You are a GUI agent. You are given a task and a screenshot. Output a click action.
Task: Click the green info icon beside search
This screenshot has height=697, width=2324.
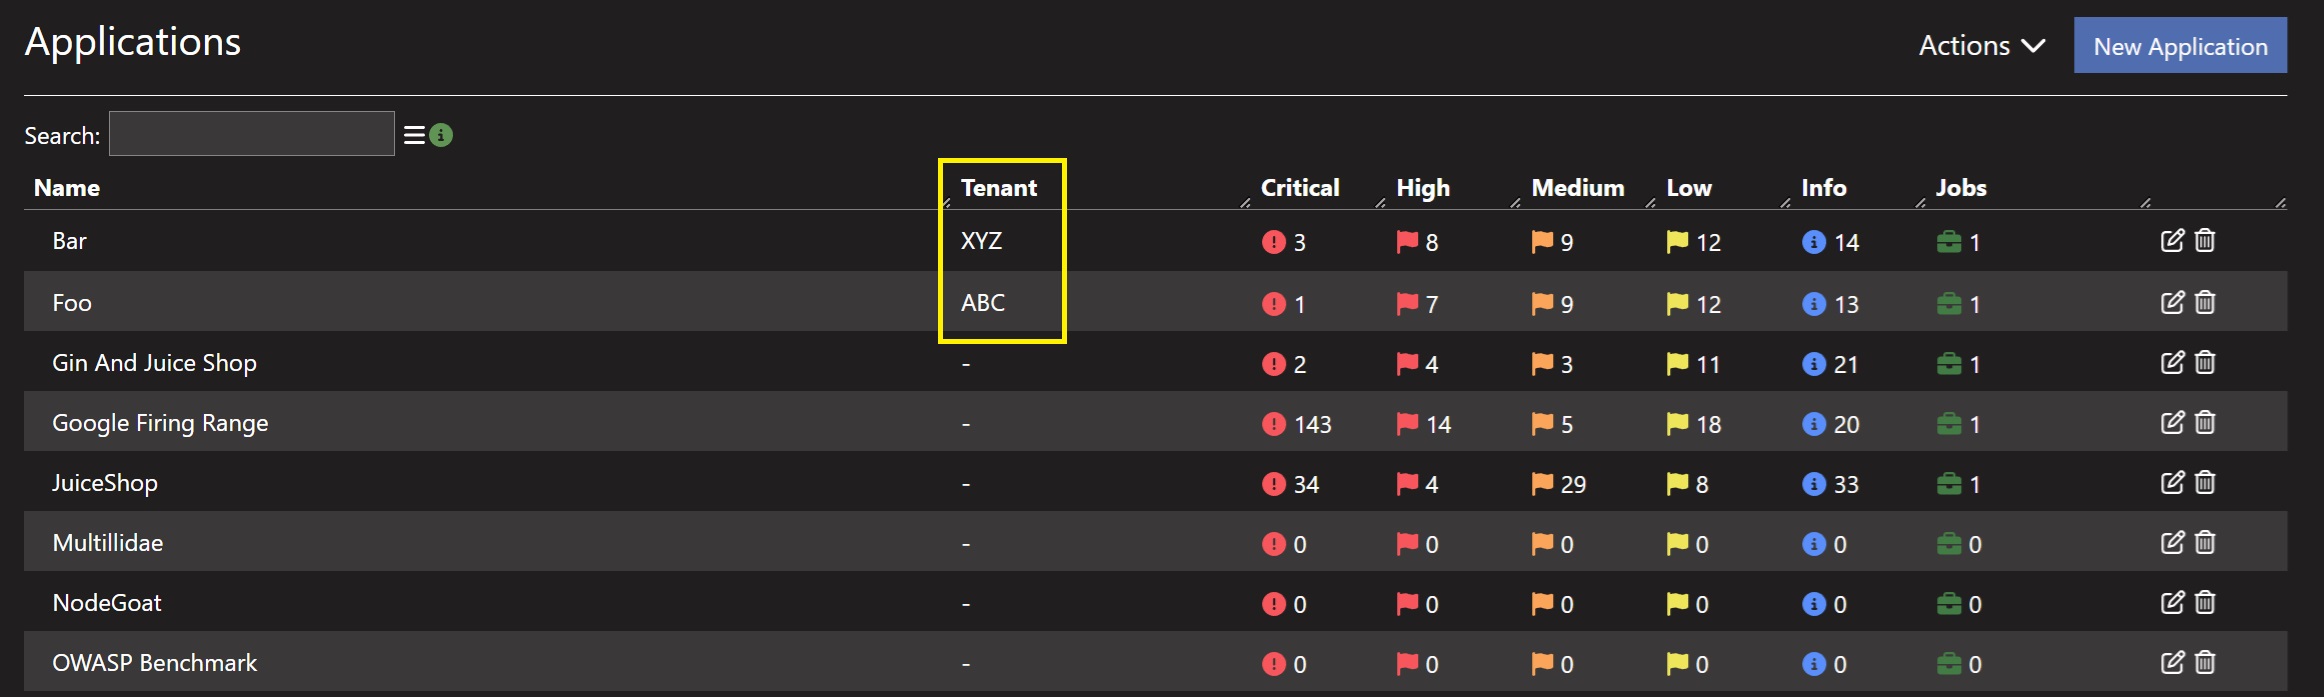441,135
